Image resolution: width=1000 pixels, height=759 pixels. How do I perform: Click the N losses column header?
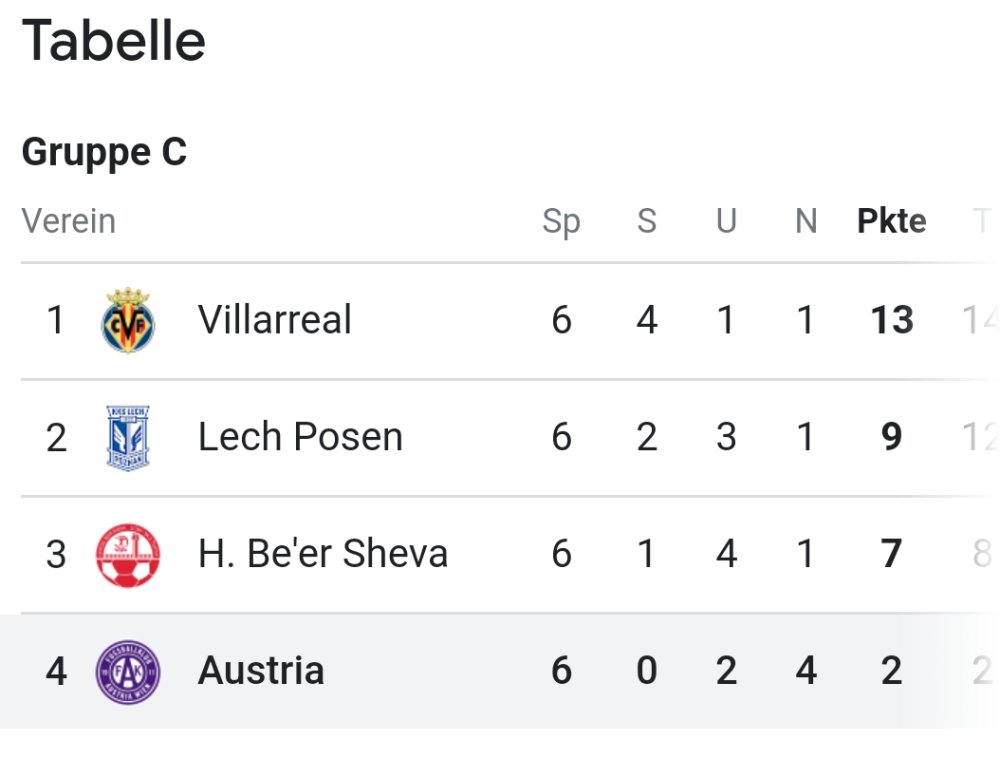806,221
